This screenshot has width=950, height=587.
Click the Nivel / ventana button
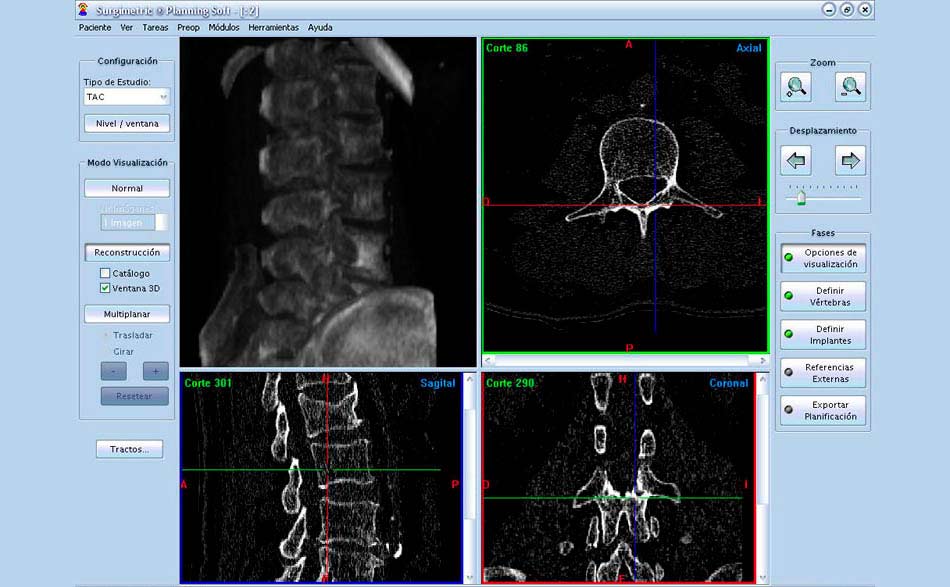[x=127, y=124]
